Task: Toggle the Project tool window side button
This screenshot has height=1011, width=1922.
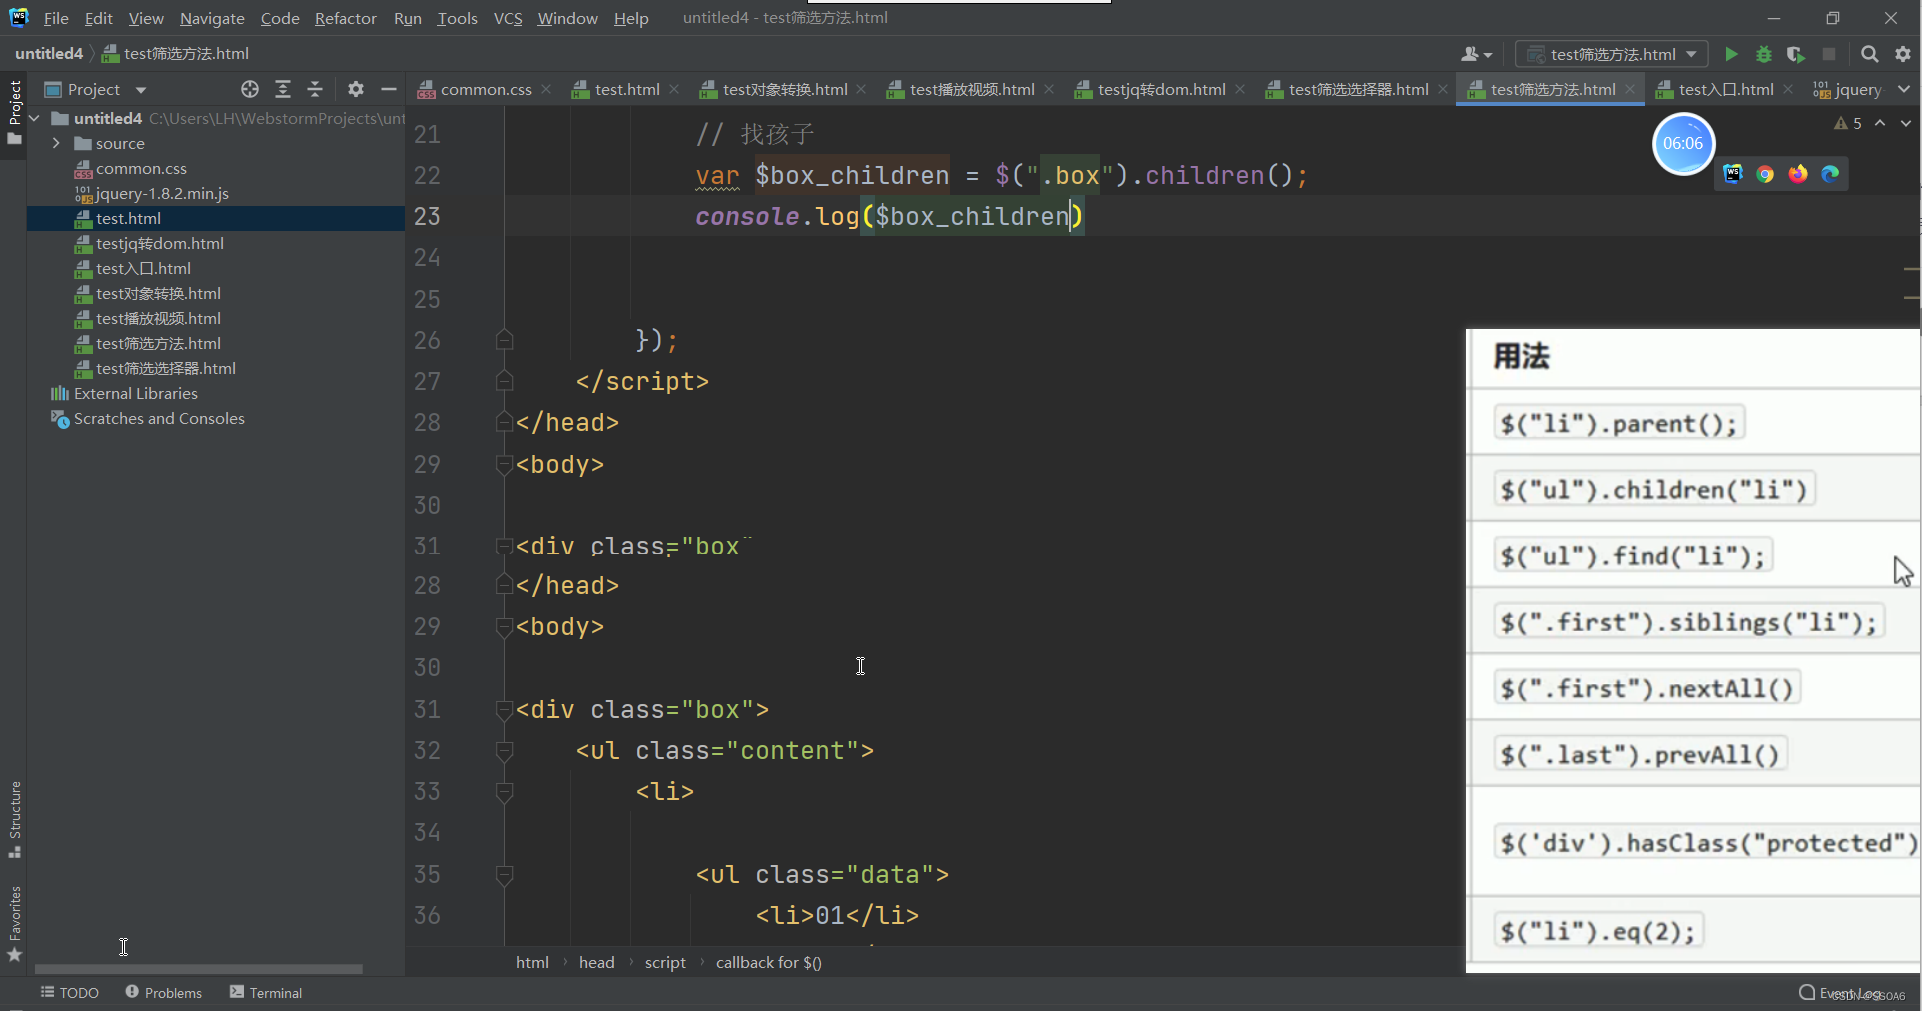Action: 14,112
